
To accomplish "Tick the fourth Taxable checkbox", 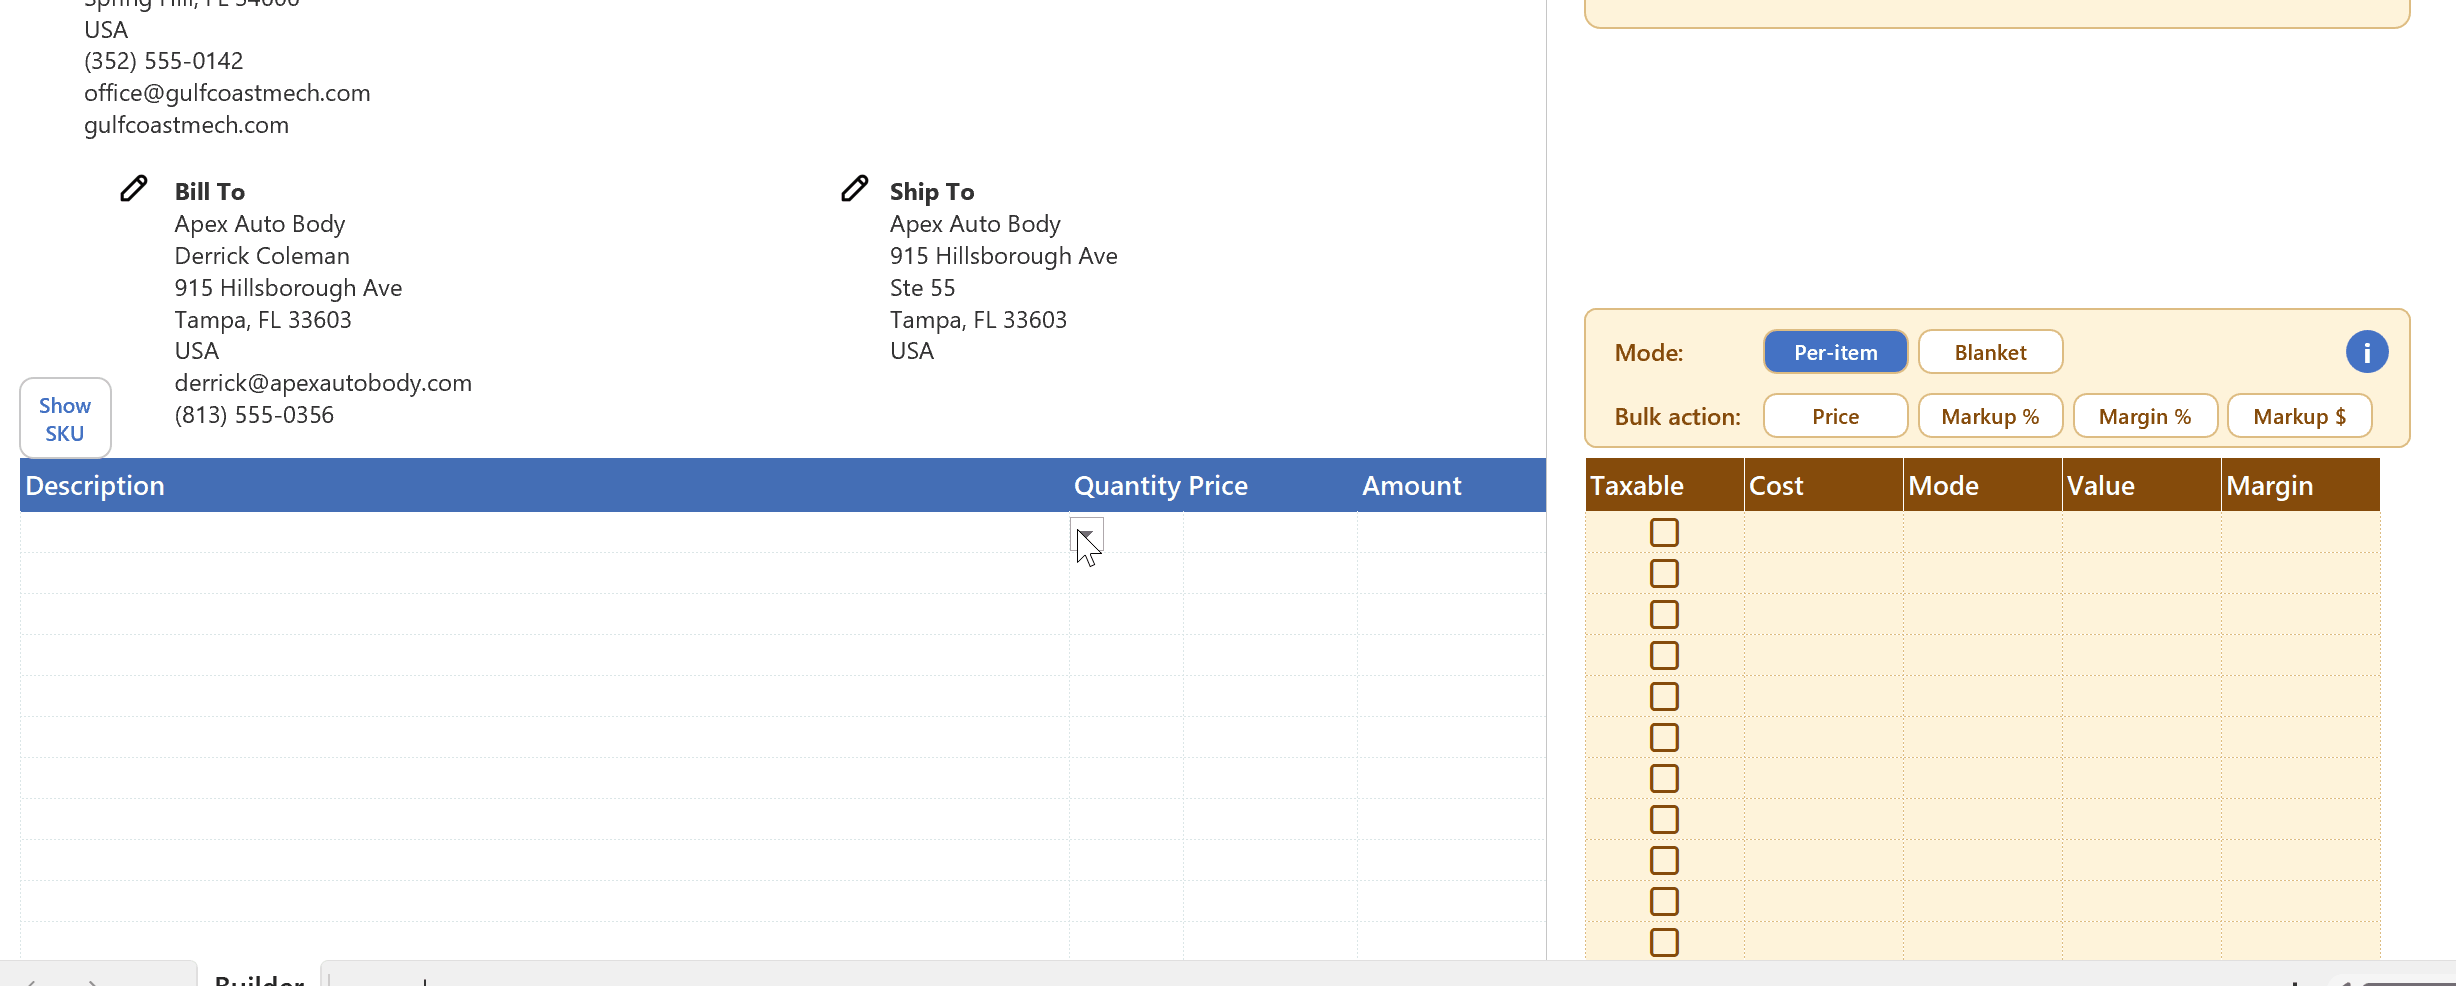I will coord(1664,656).
